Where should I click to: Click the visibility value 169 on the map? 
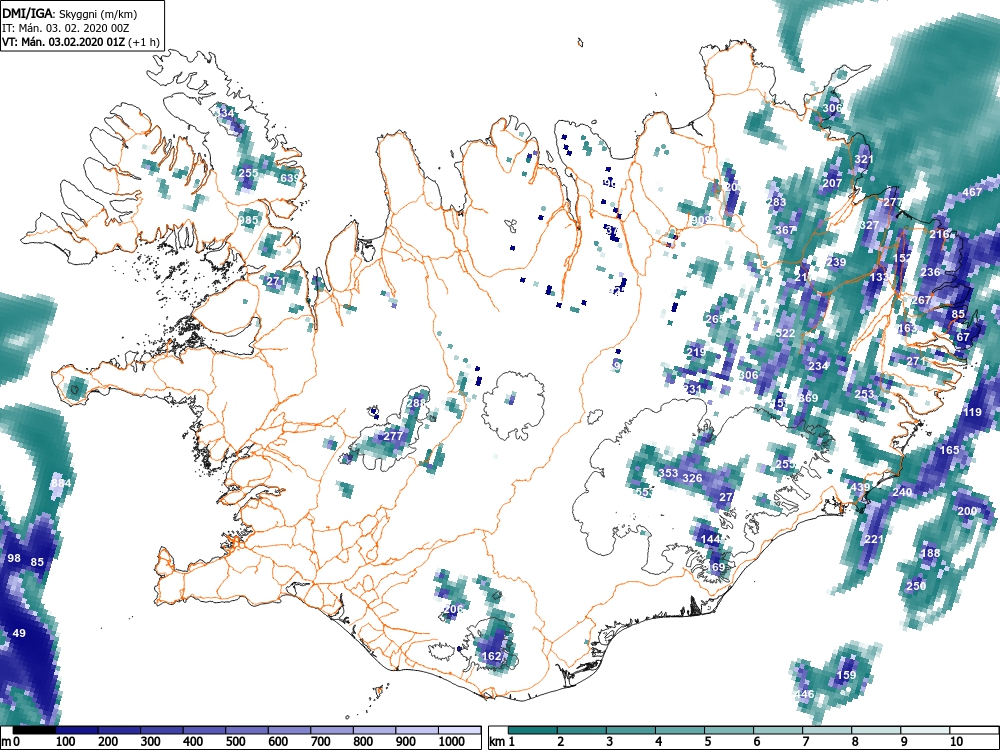pos(716,567)
